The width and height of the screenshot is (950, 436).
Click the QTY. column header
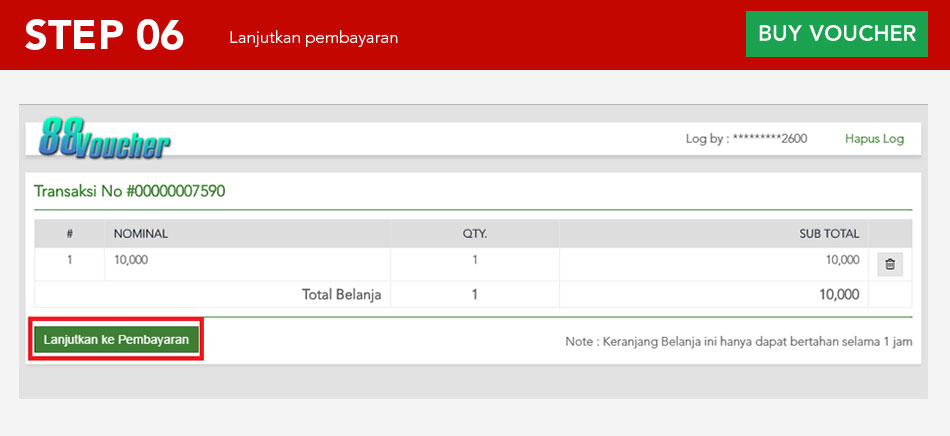474,234
